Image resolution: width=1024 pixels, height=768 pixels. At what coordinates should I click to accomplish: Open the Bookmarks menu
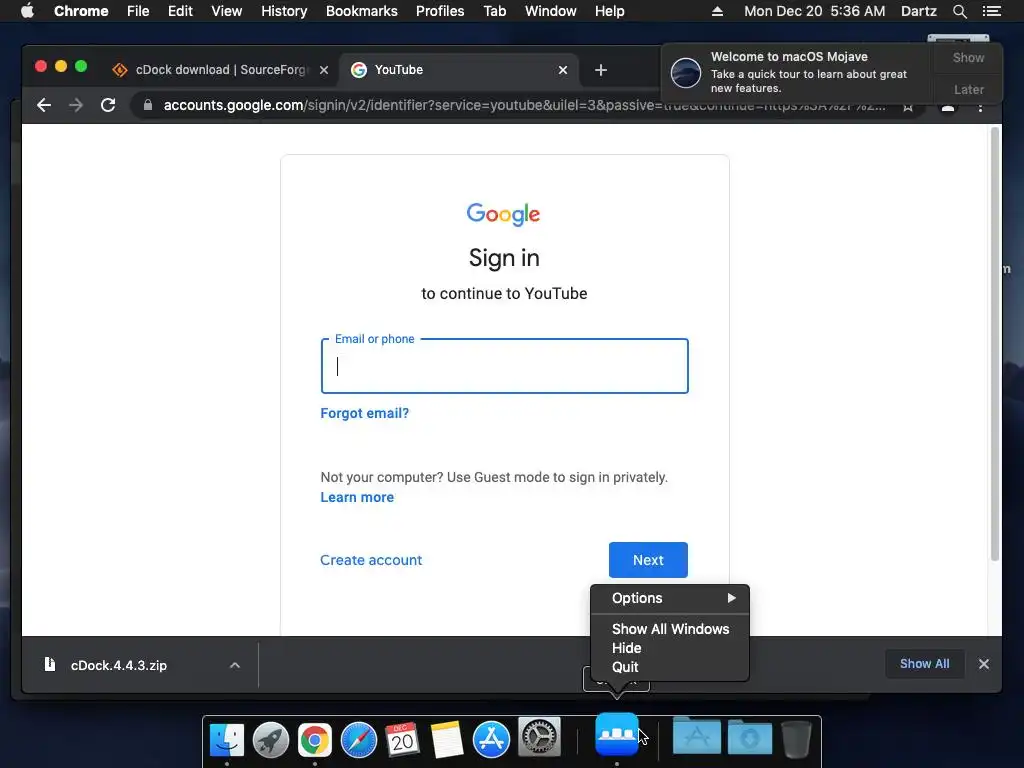point(362,11)
